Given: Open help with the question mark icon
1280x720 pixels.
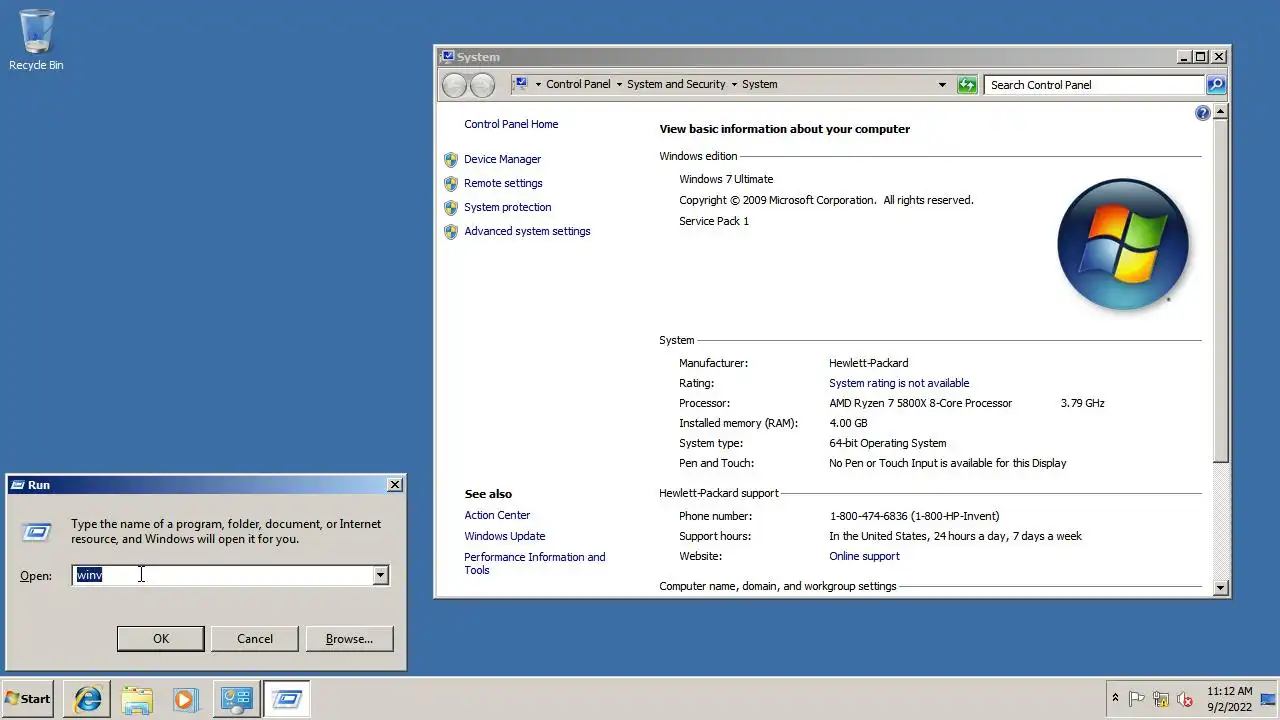Looking at the screenshot, I should (x=1203, y=113).
